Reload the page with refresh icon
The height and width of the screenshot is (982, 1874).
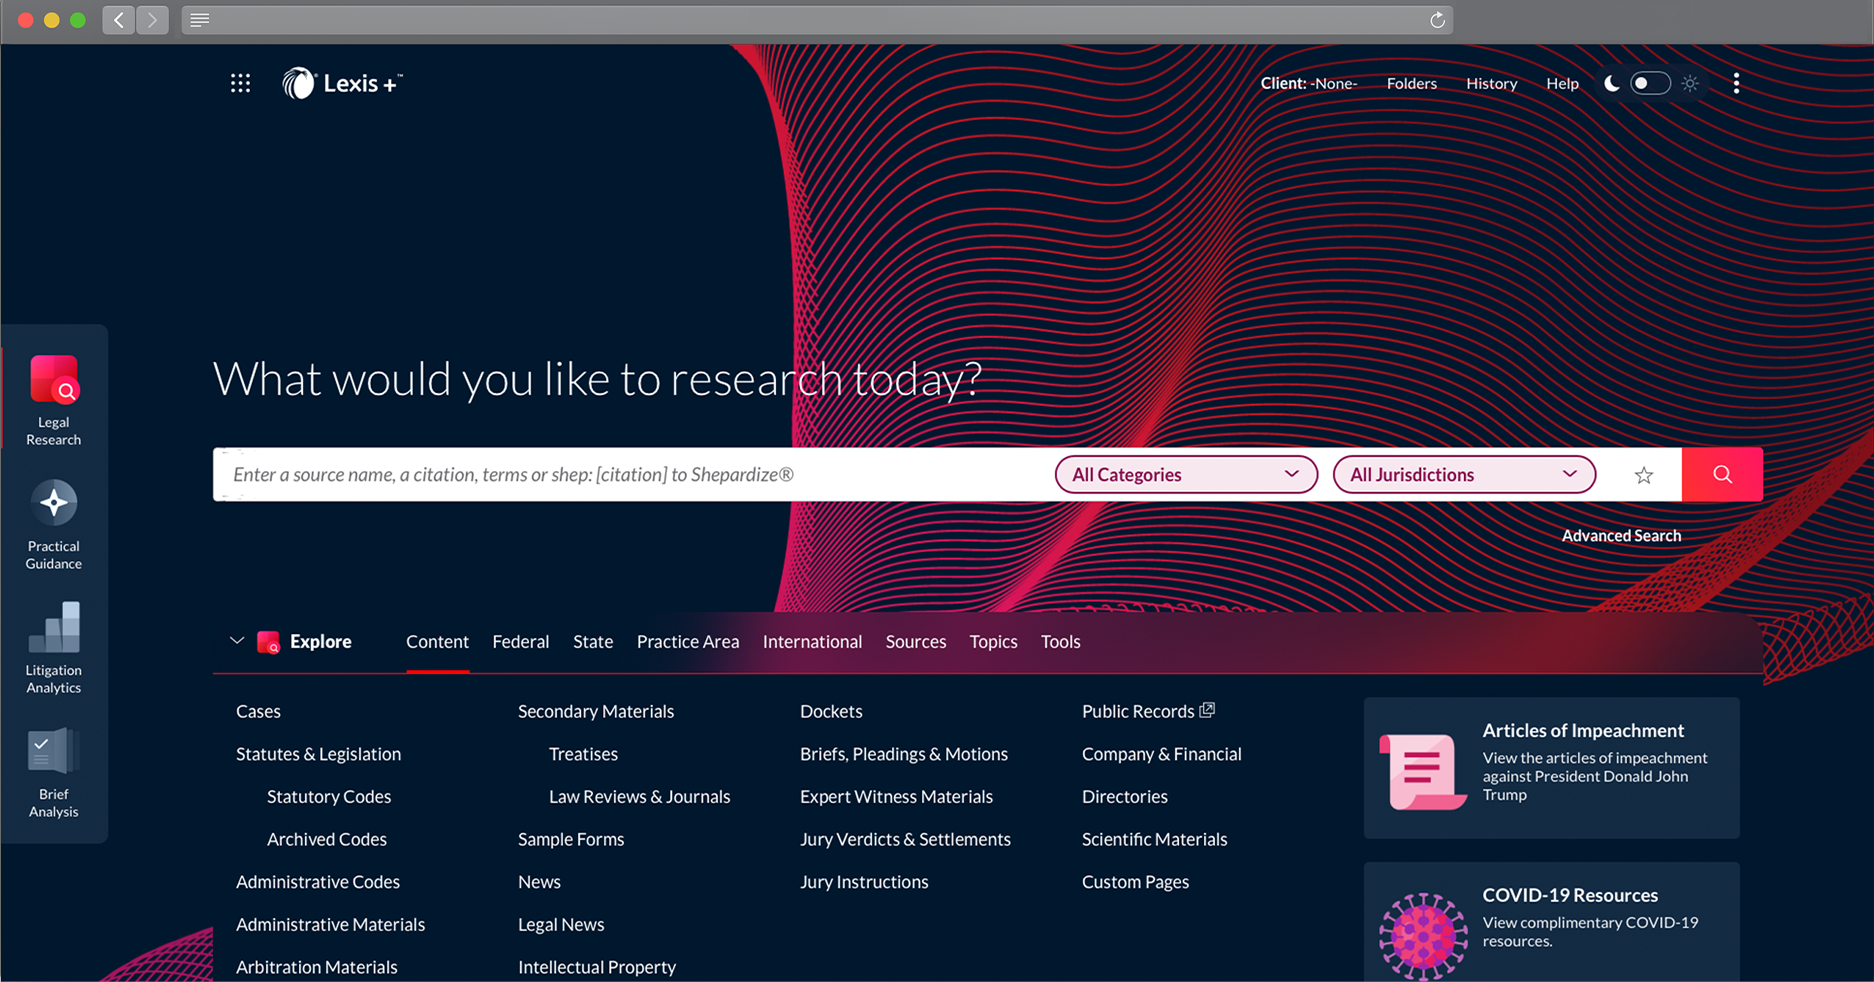coord(1437,20)
